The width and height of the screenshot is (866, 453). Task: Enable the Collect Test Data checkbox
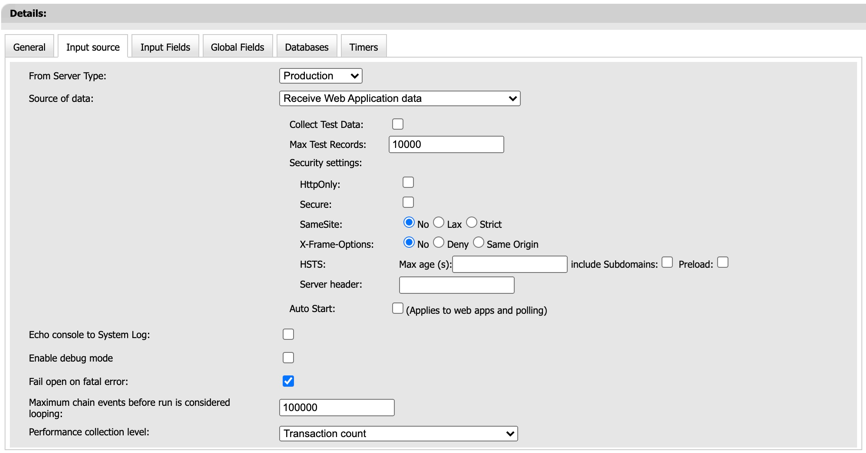point(398,124)
